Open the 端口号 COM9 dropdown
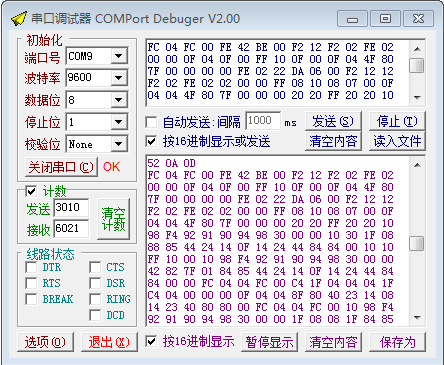Viewport: 444px width, 365px height. (x=119, y=56)
